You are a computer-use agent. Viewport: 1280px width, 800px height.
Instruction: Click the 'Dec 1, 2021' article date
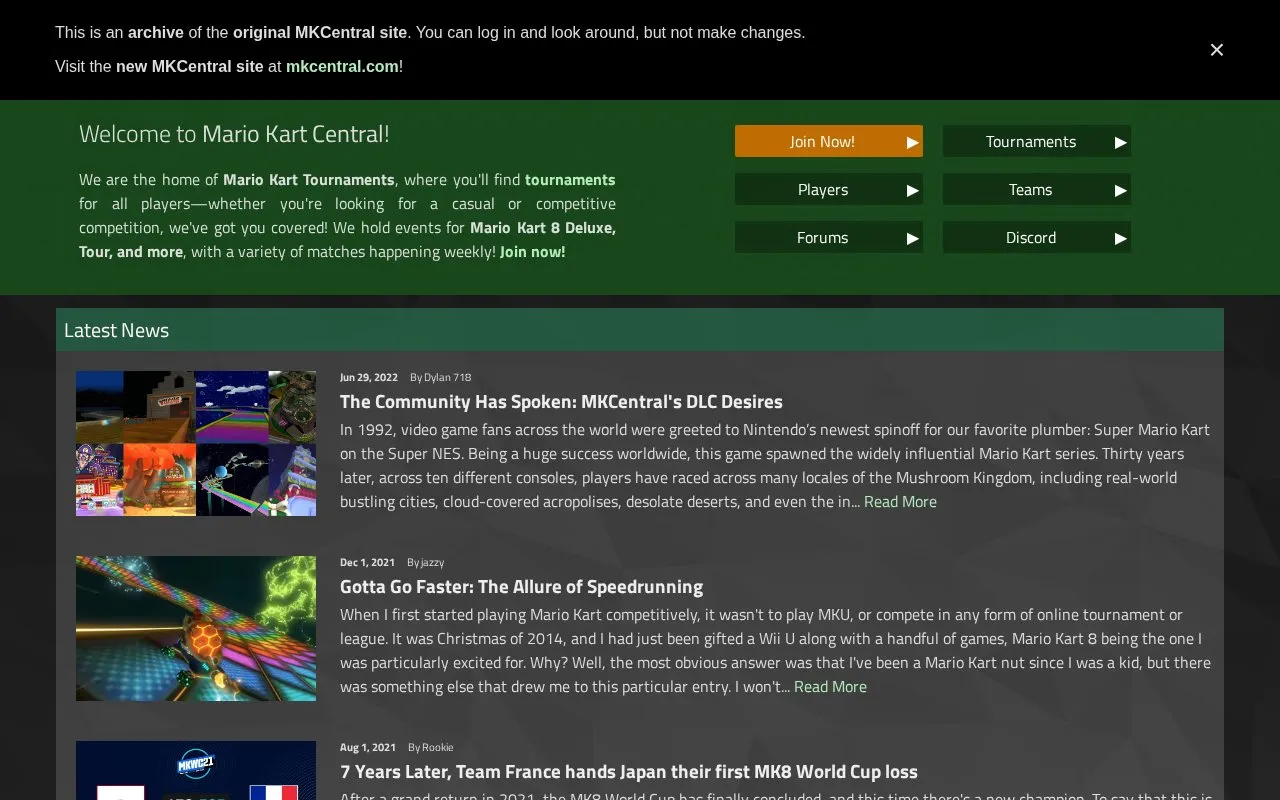pos(367,562)
